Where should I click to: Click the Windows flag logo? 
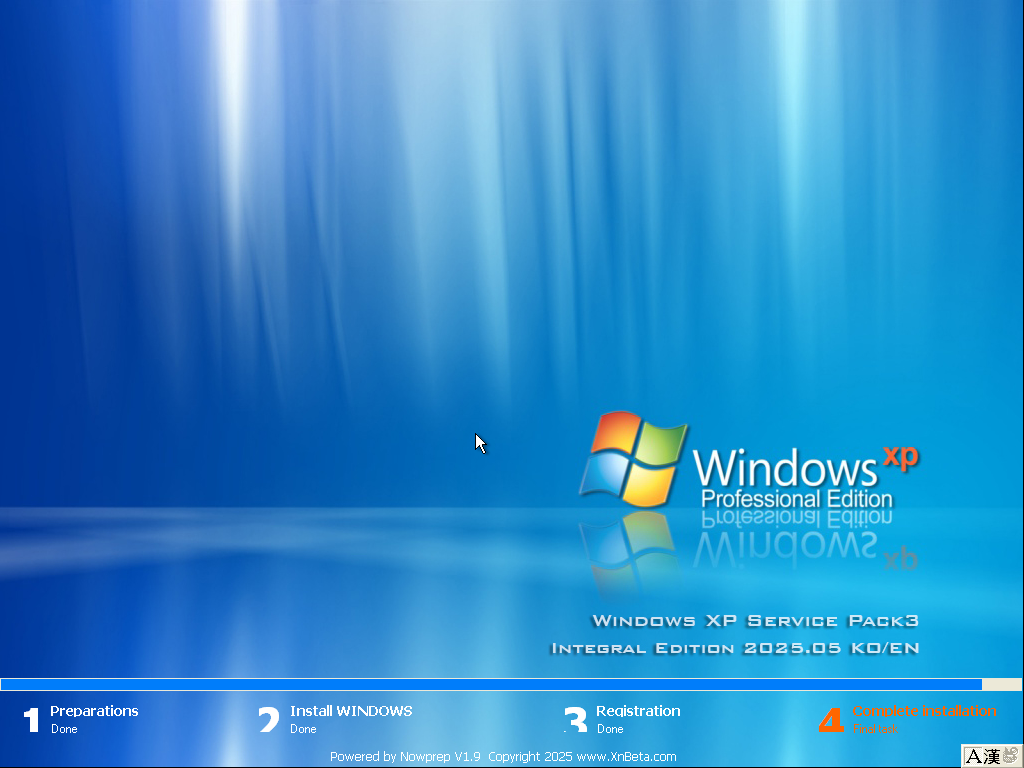pos(633,459)
